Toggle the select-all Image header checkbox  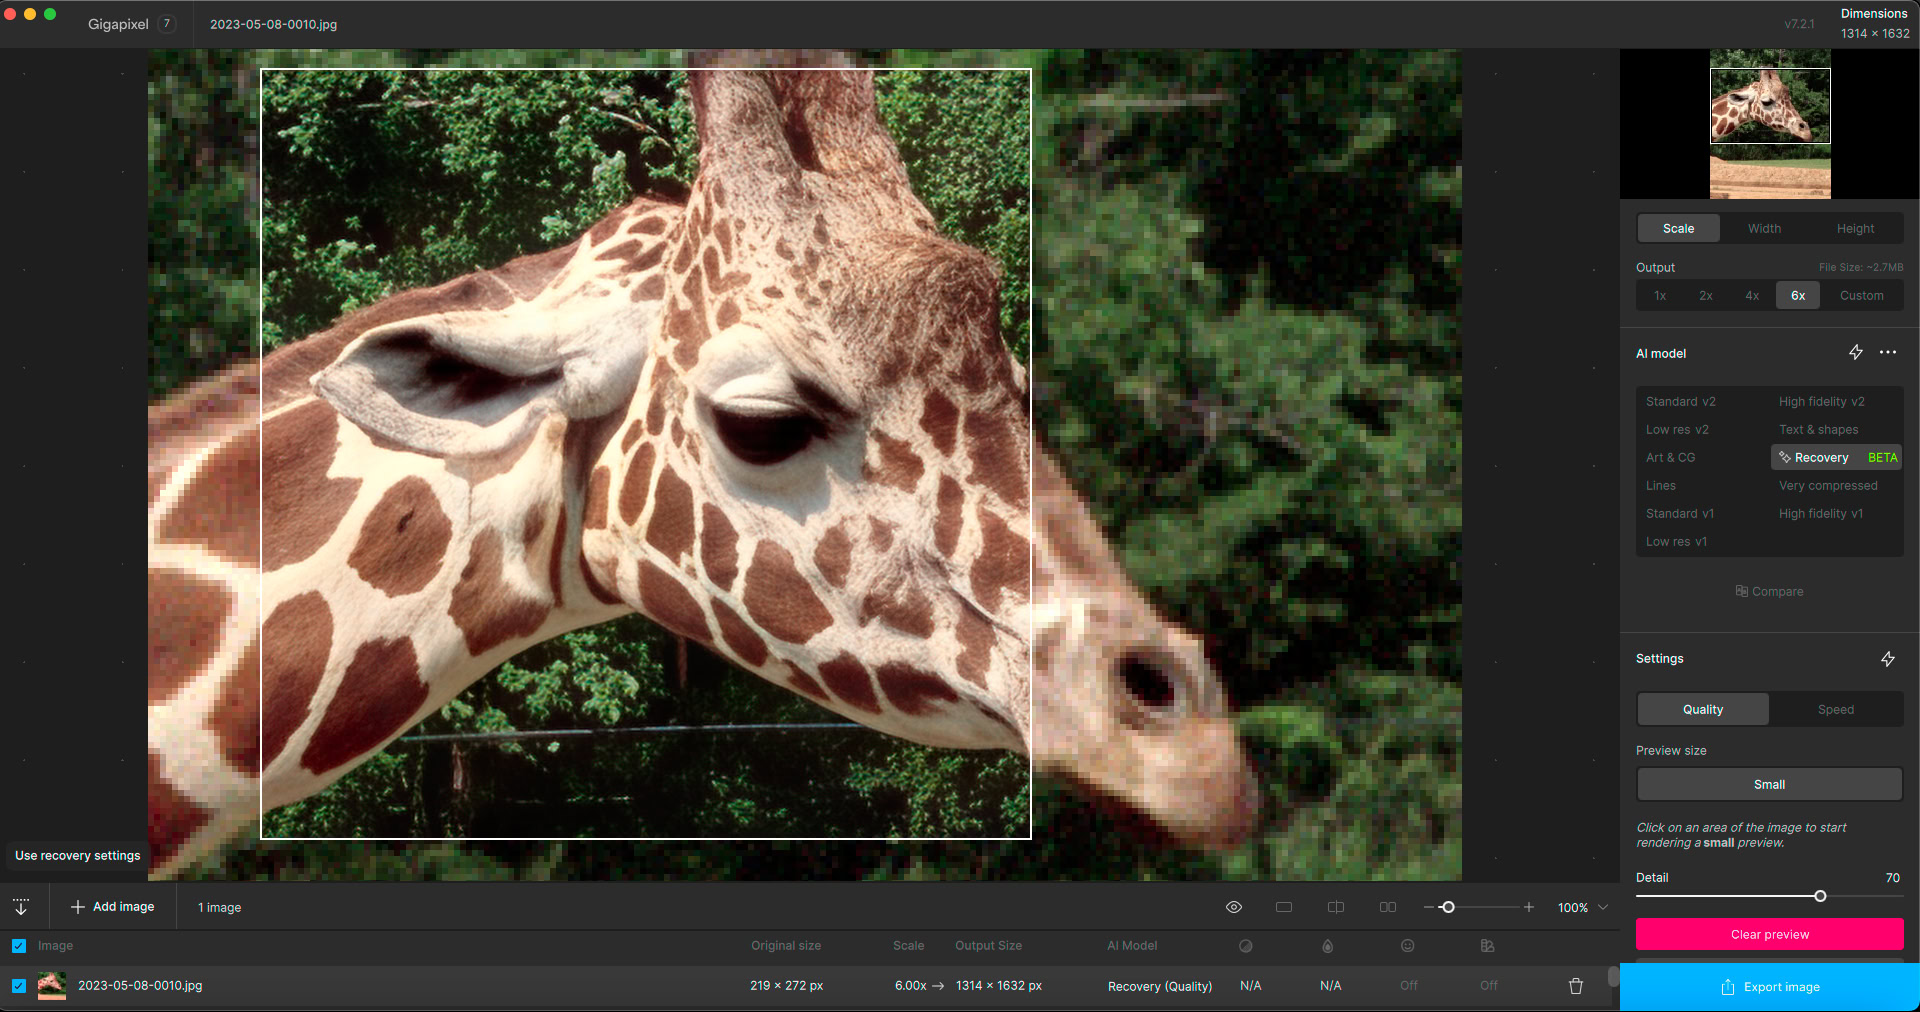[19, 946]
